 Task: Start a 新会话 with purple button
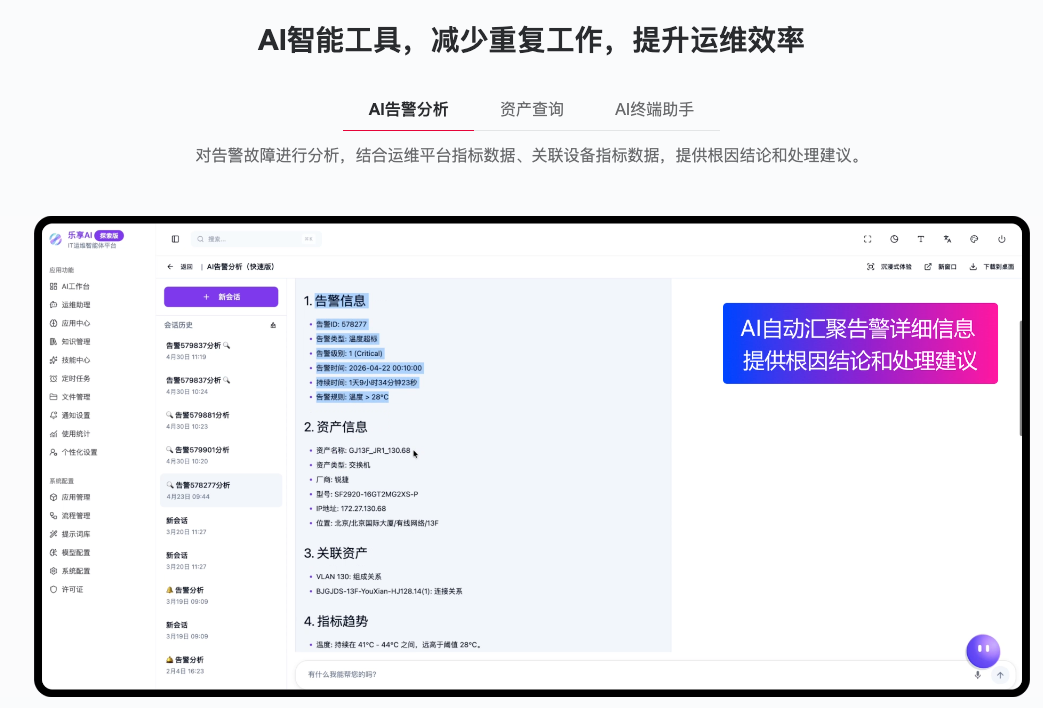click(x=221, y=297)
